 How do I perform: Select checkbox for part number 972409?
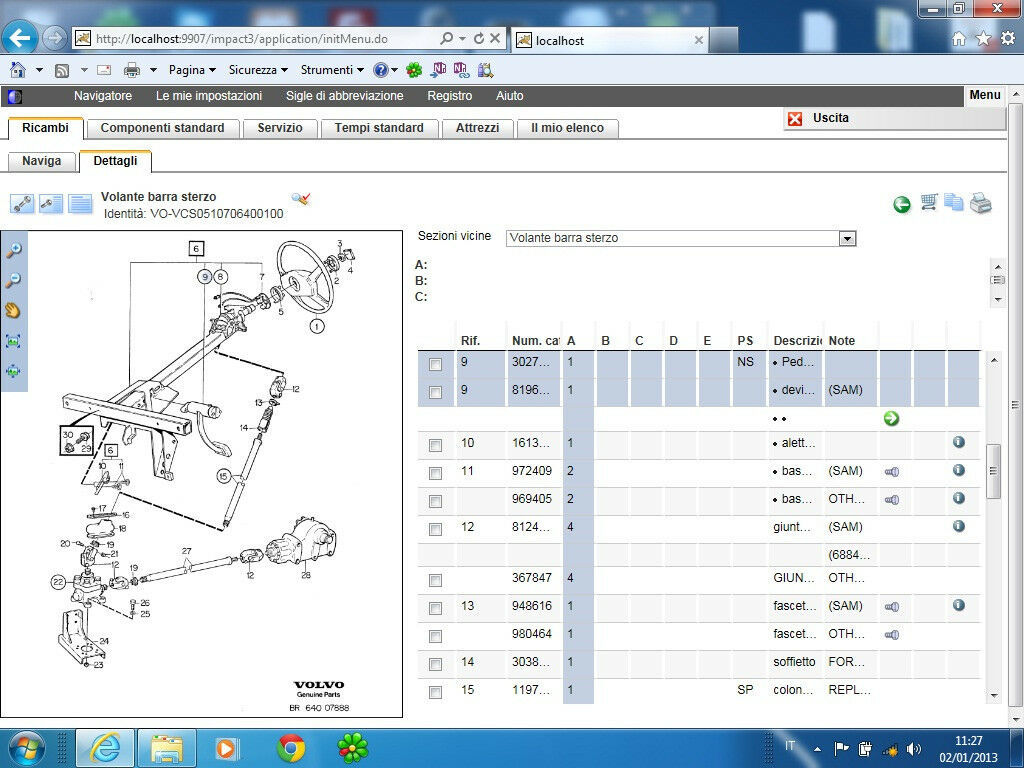435,473
